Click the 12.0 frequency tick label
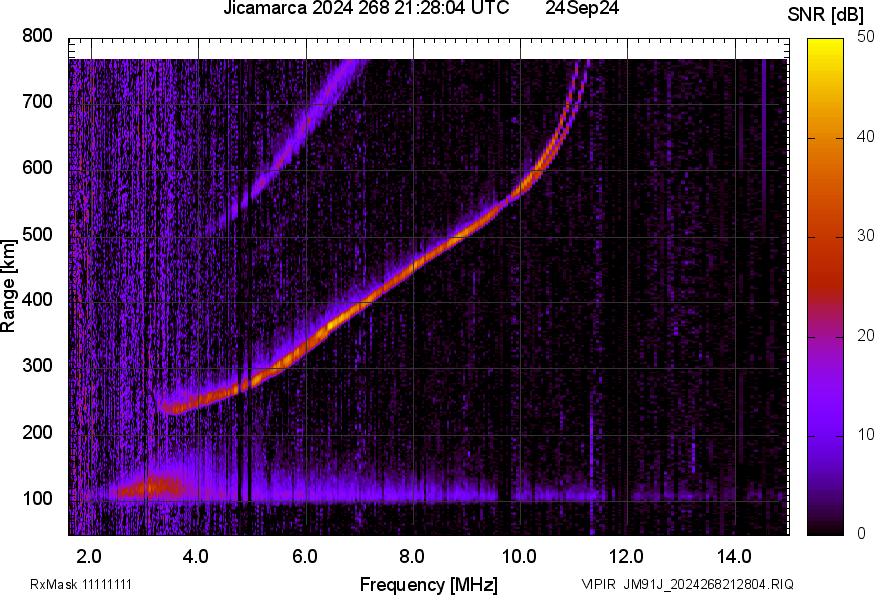The width and height of the screenshot is (874, 595). (627, 557)
